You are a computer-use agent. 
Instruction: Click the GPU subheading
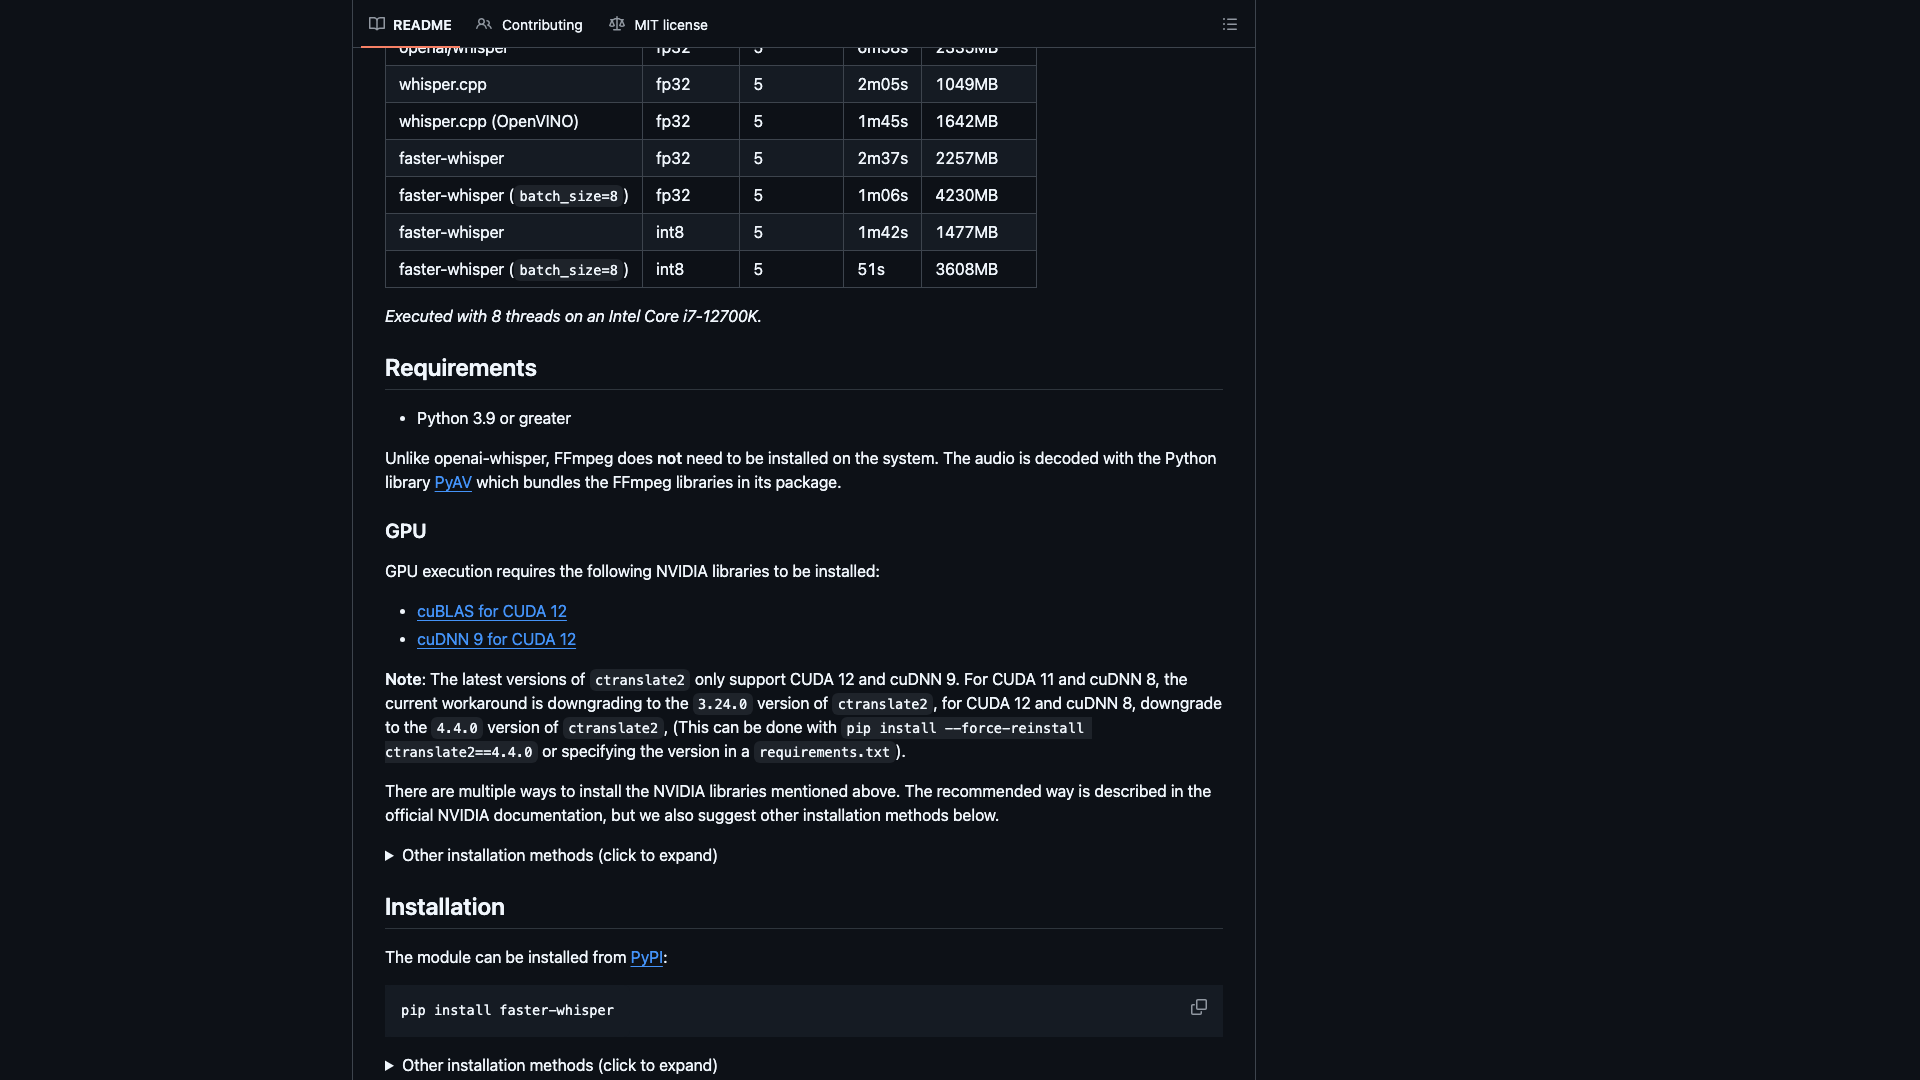click(x=405, y=531)
